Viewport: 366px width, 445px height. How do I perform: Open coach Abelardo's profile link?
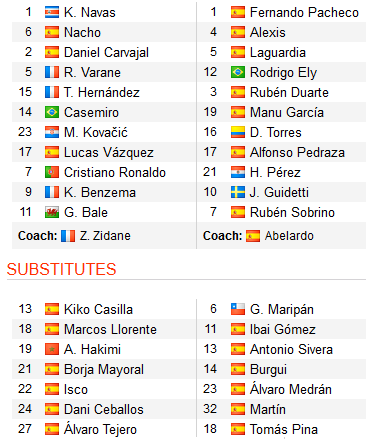[x=289, y=236]
